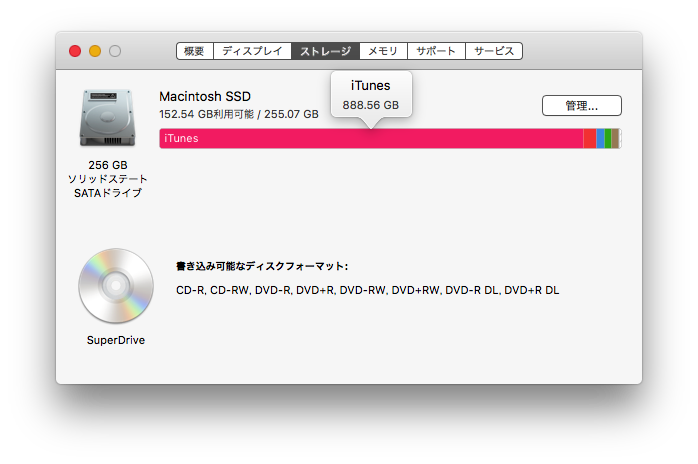698x464 pixels.
Task: Click the 管理... button
Action: tap(582, 106)
